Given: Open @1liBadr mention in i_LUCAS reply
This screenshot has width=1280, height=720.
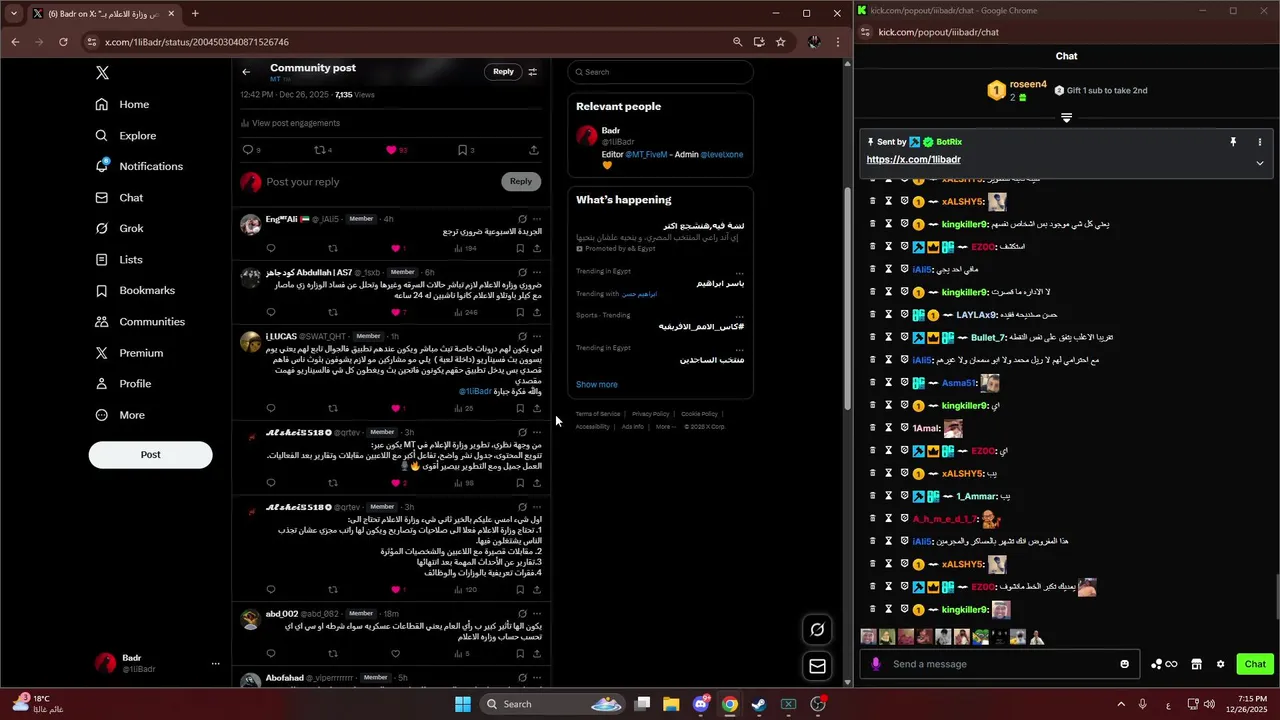Looking at the screenshot, I should pyautogui.click(x=475, y=391).
